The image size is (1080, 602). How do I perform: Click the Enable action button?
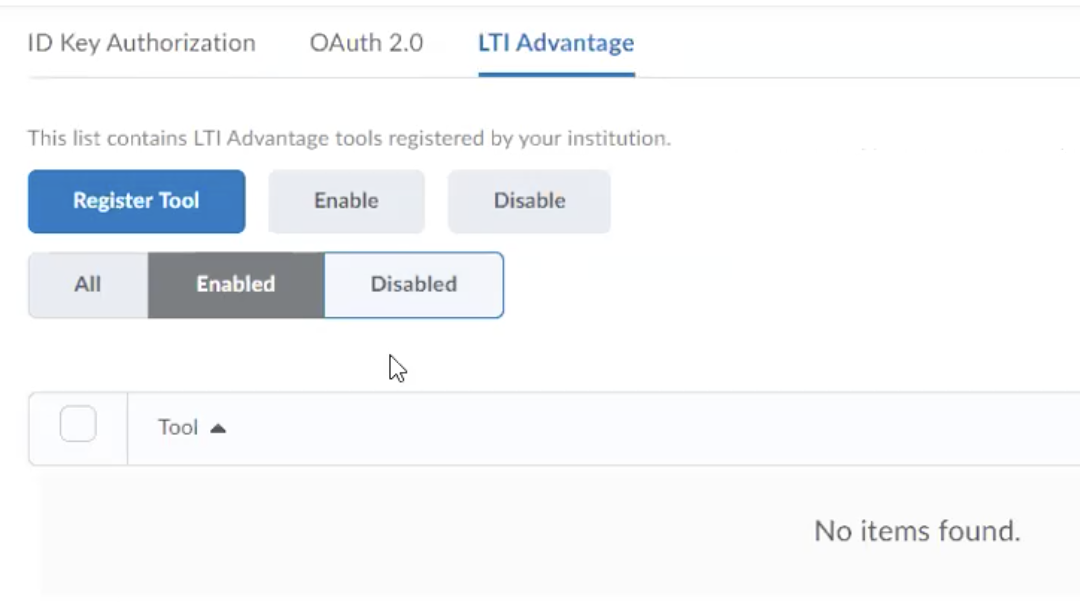coord(346,201)
